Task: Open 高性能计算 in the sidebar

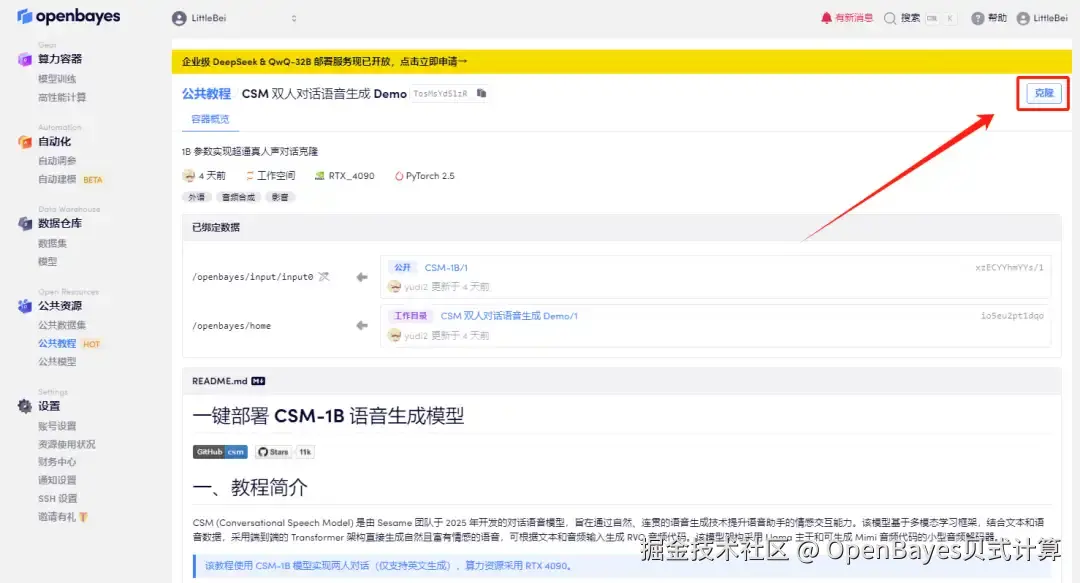Action: click(x=62, y=97)
